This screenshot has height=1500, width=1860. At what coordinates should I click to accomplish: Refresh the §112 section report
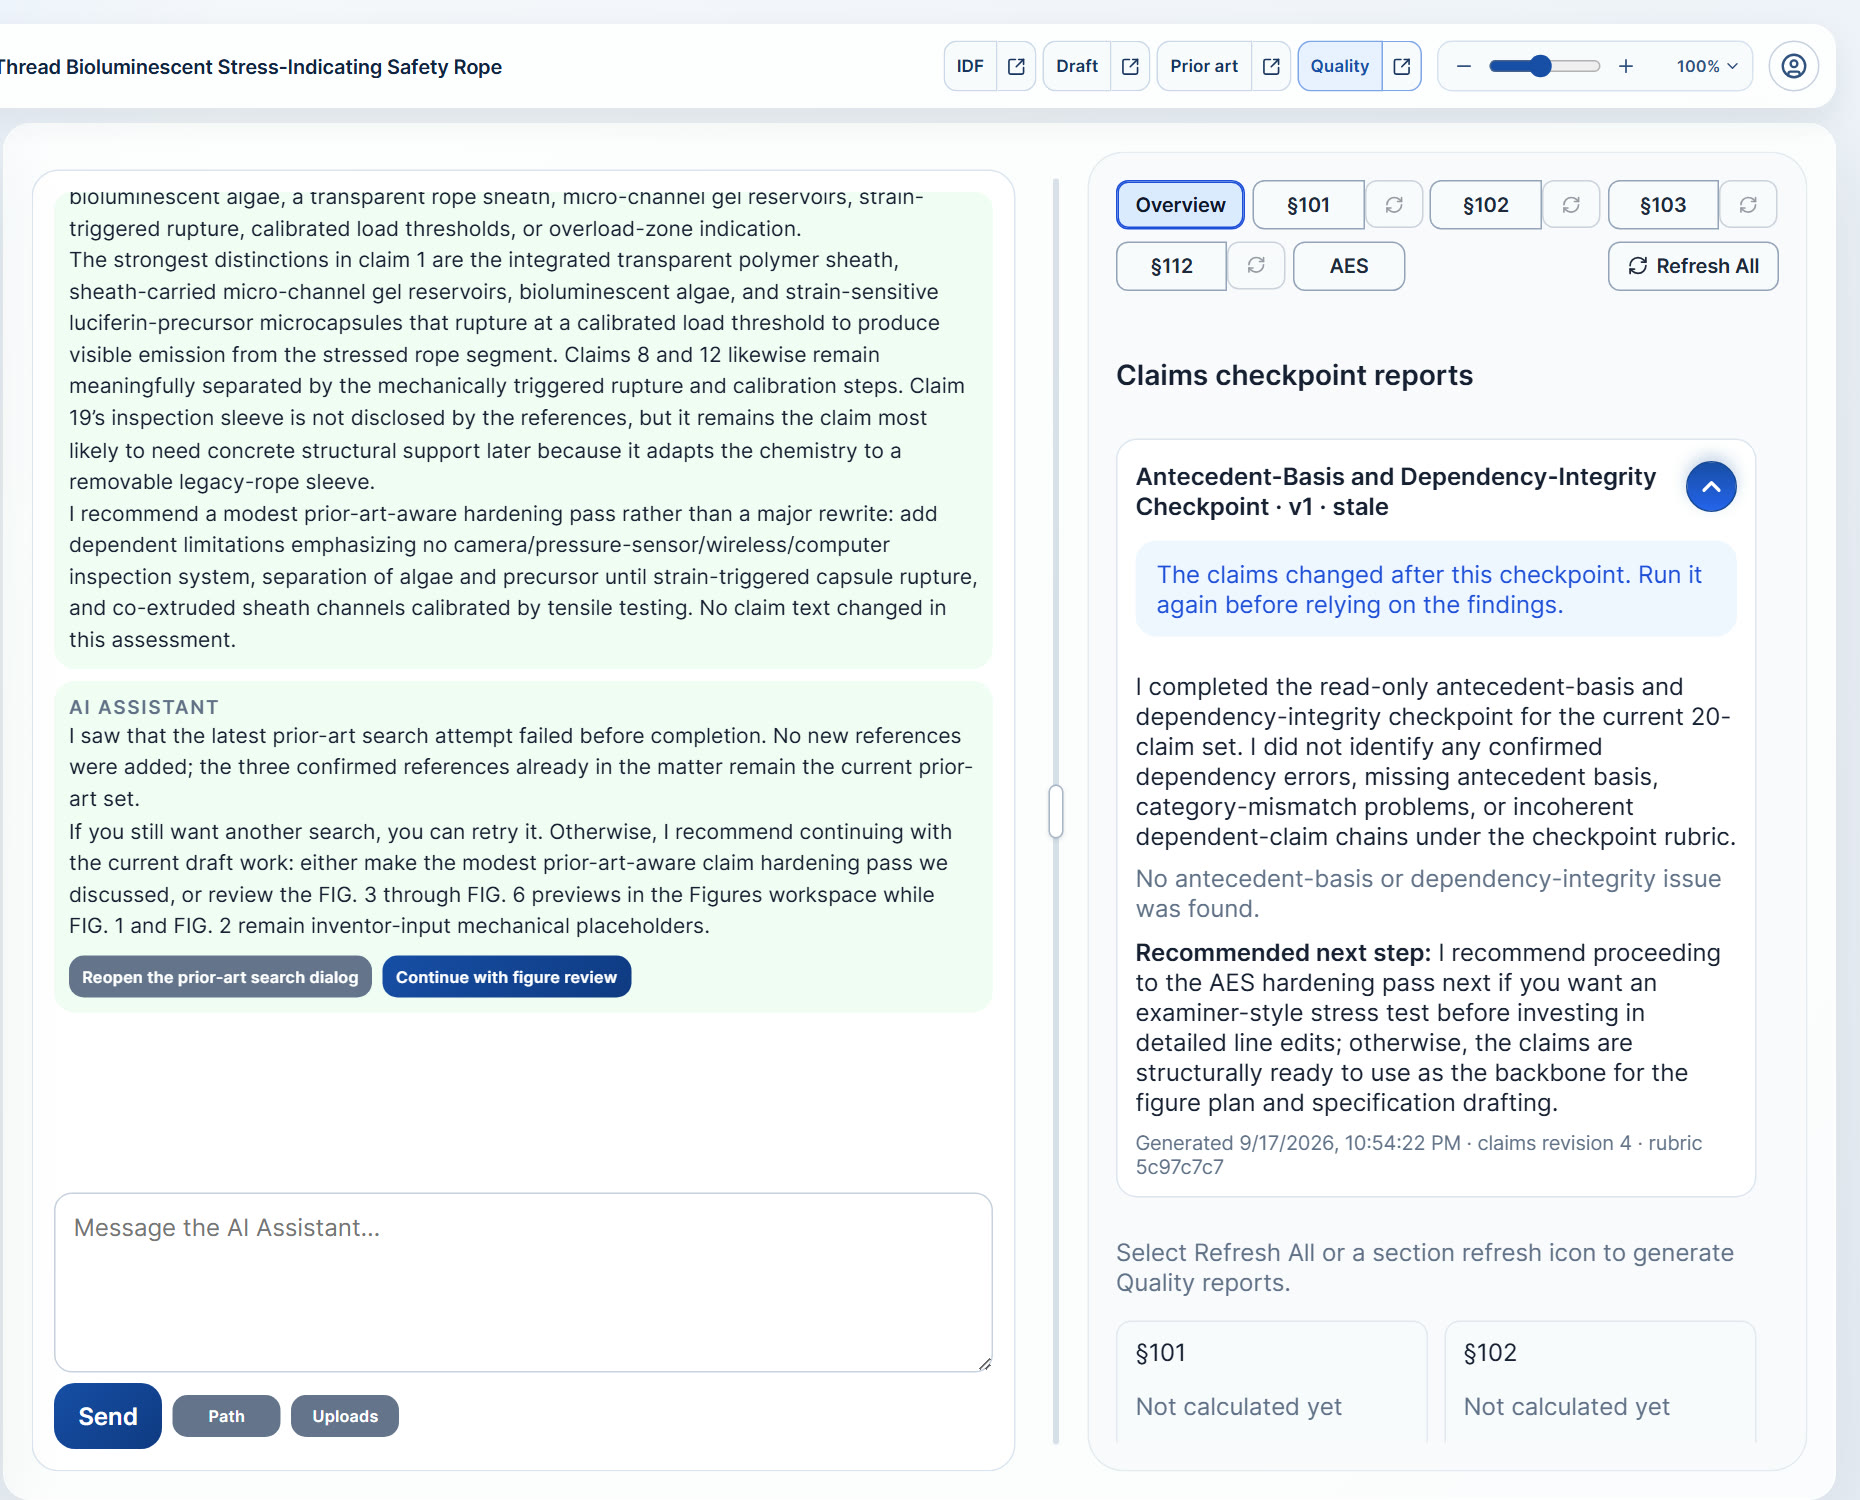click(1256, 266)
